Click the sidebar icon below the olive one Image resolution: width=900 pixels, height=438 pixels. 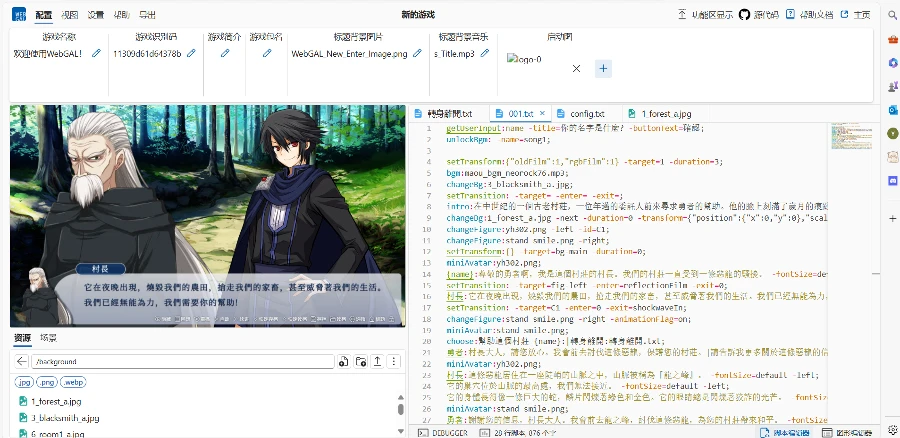[892, 157]
